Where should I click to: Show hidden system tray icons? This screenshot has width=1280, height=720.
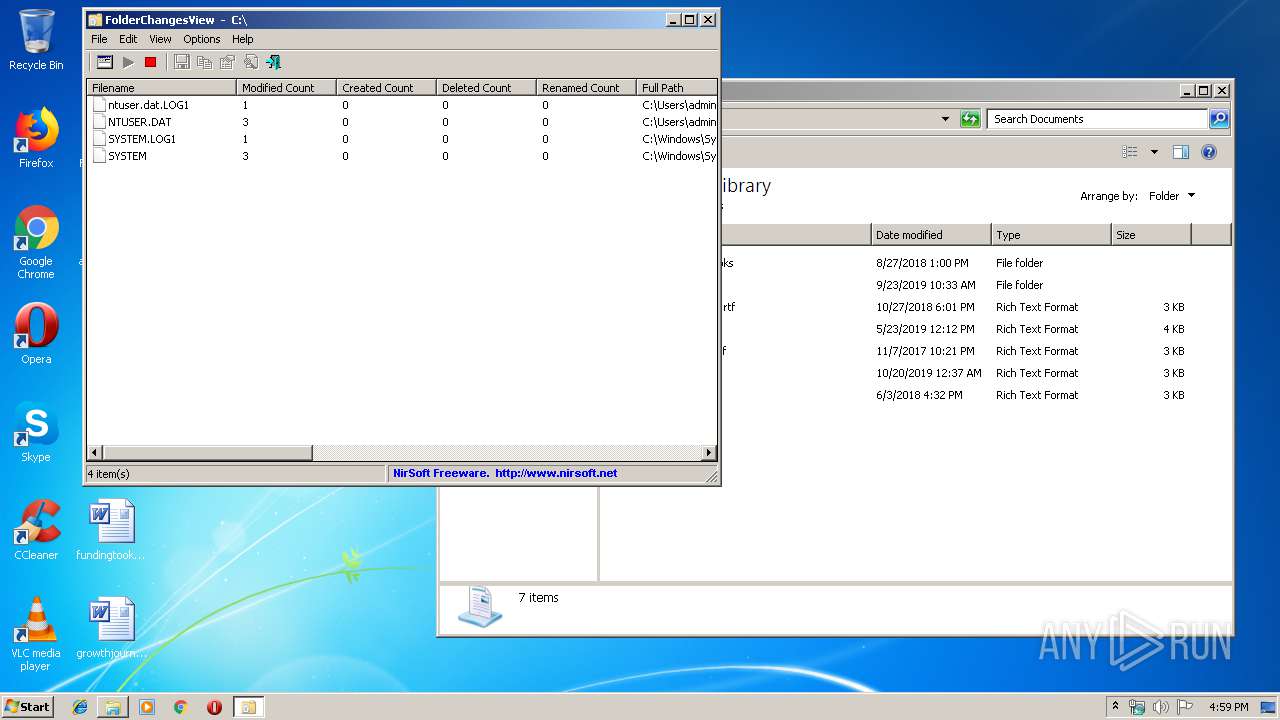coord(1116,707)
